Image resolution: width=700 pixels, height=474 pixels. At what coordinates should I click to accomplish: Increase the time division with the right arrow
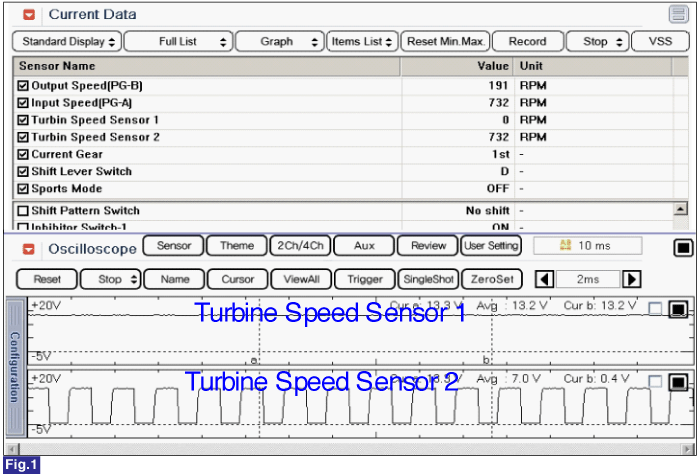click(632, 279)
